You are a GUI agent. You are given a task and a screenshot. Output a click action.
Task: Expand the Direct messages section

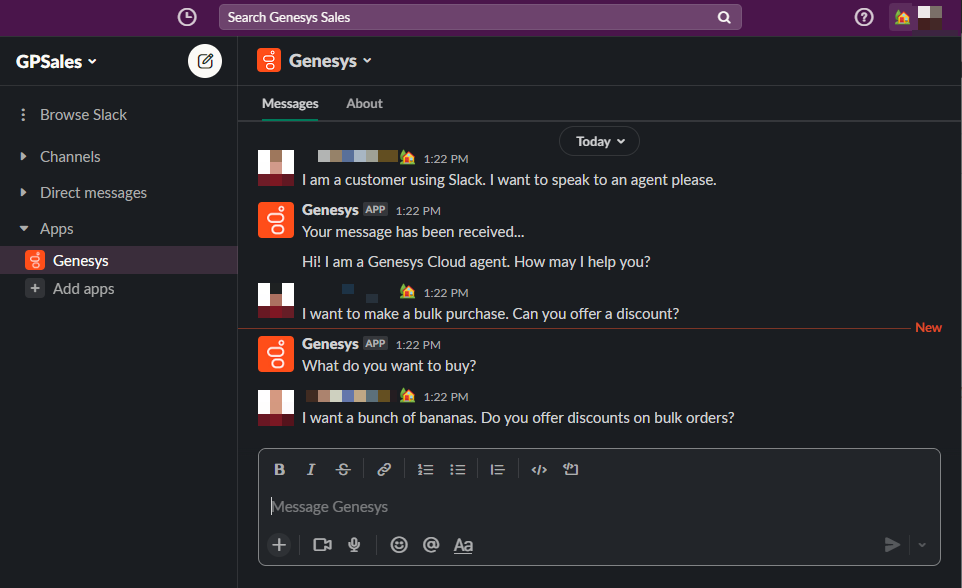(x=93, y=193)
